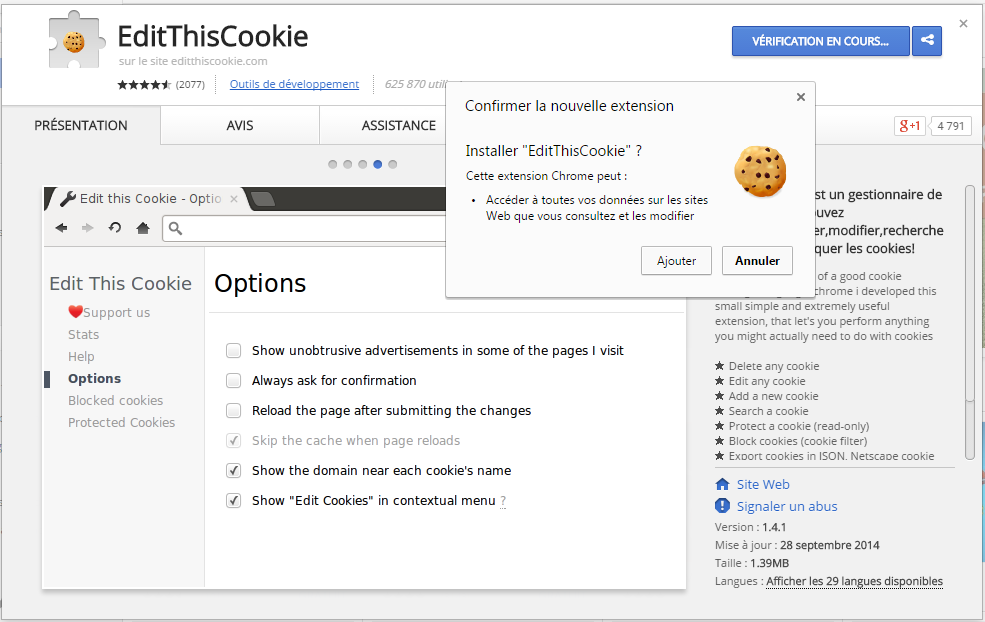Click the home icon in the screenshot's toolbar

point(143,228)
